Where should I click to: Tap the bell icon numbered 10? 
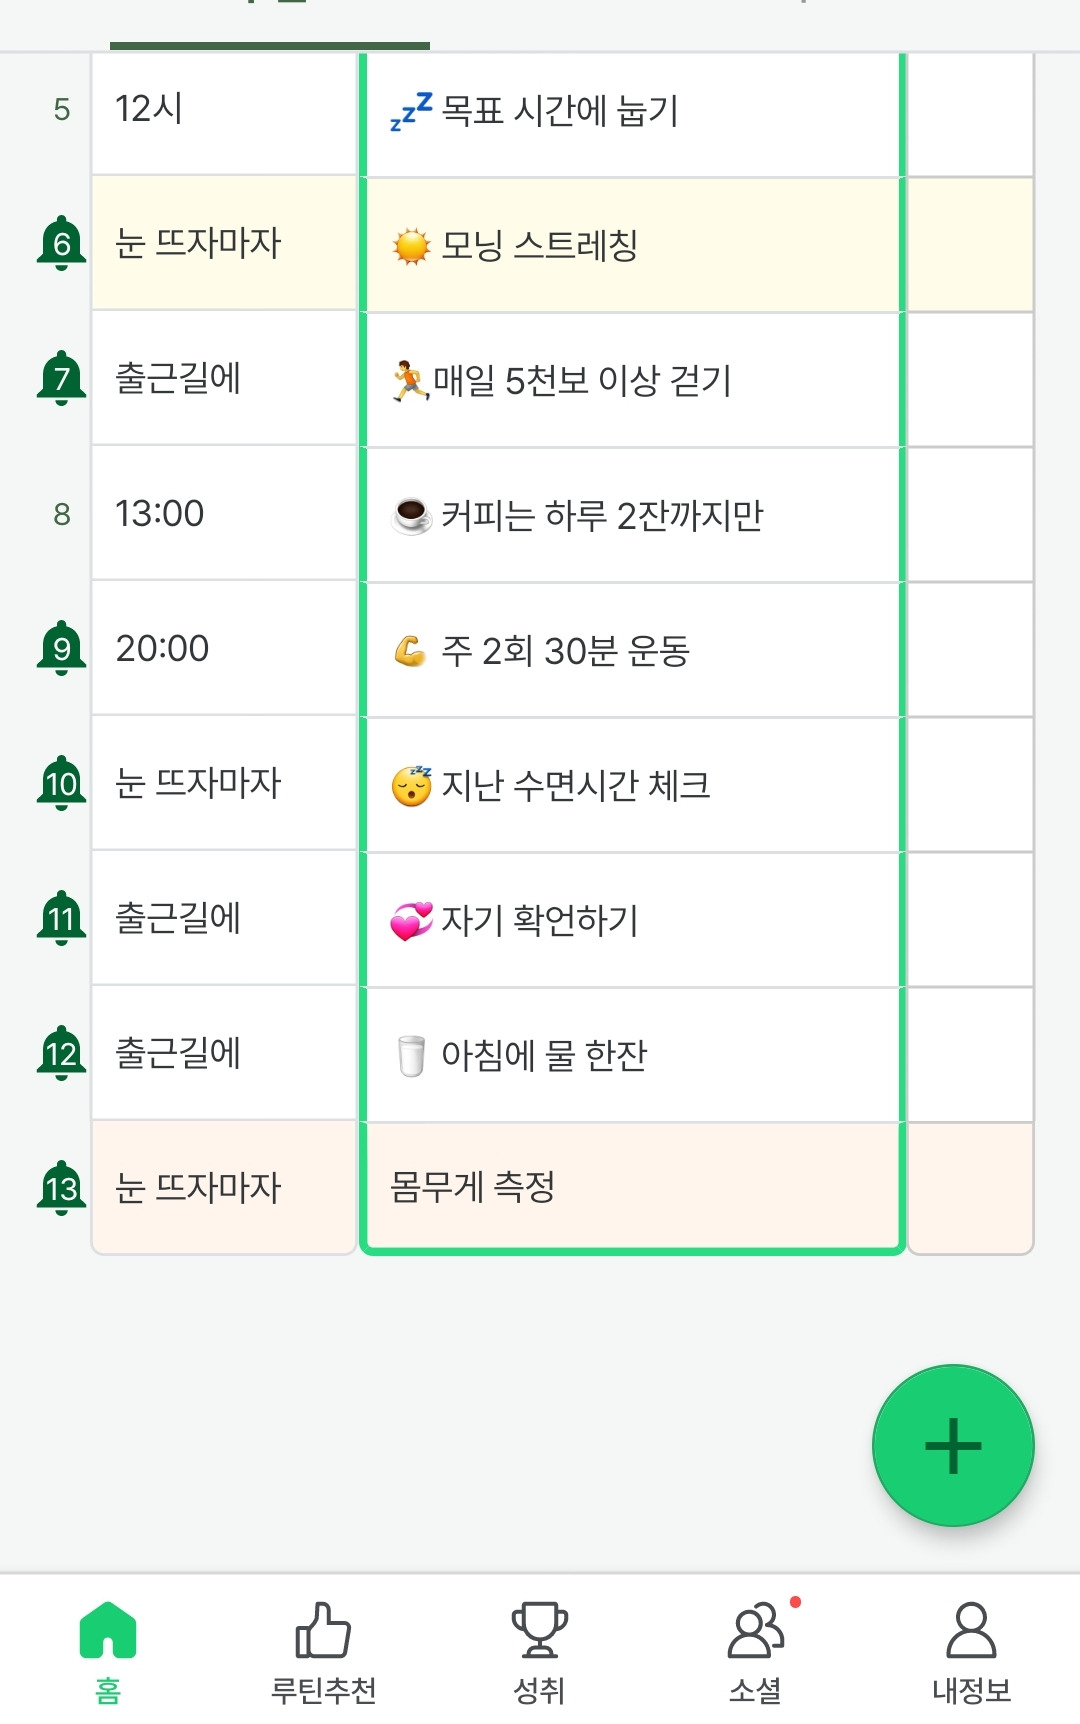62,784
